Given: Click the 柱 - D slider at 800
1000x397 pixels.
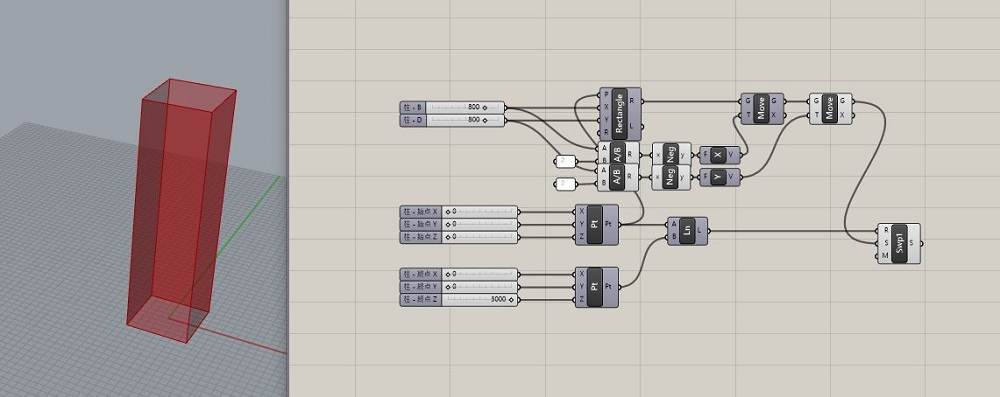Looking at the screenshot, I should 452,120.
